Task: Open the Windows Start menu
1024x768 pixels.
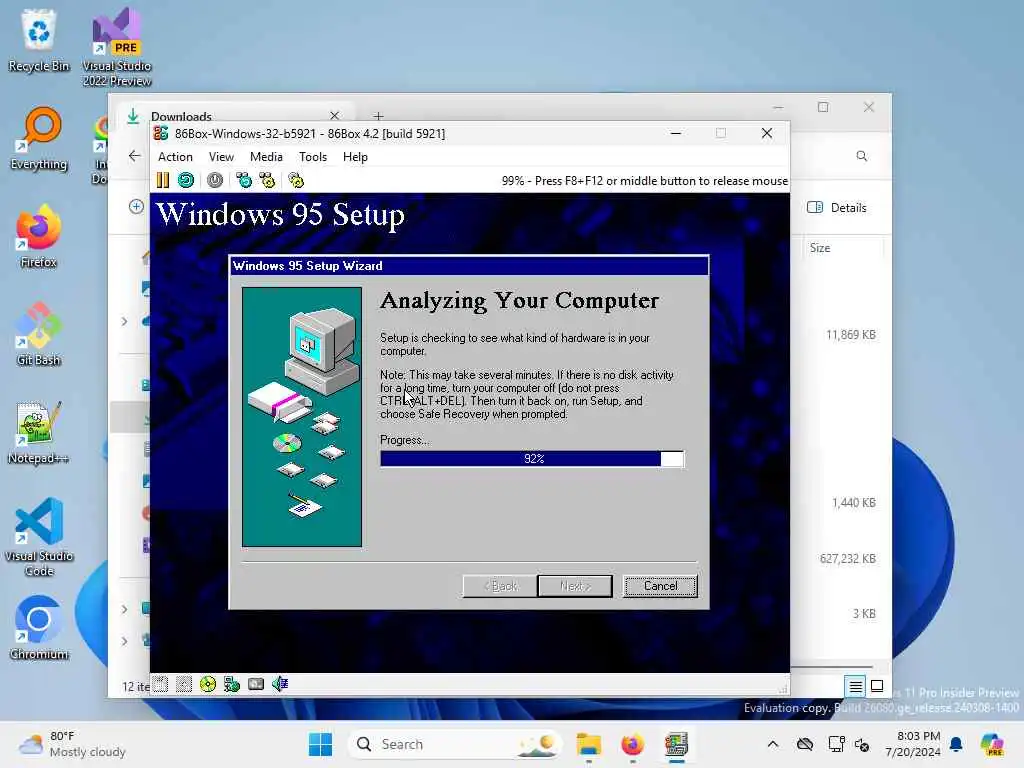Action: (320, 744)
